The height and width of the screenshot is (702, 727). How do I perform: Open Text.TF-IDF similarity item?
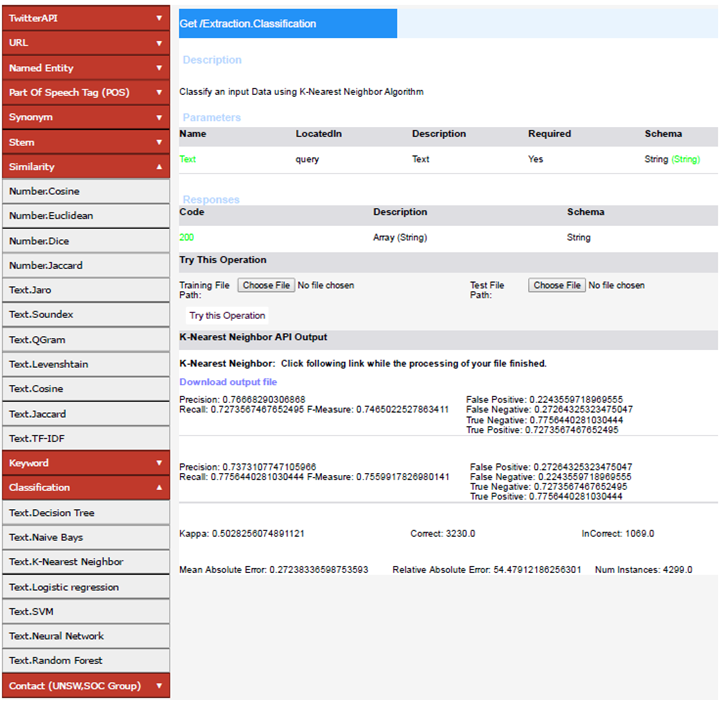coord(37,438)
